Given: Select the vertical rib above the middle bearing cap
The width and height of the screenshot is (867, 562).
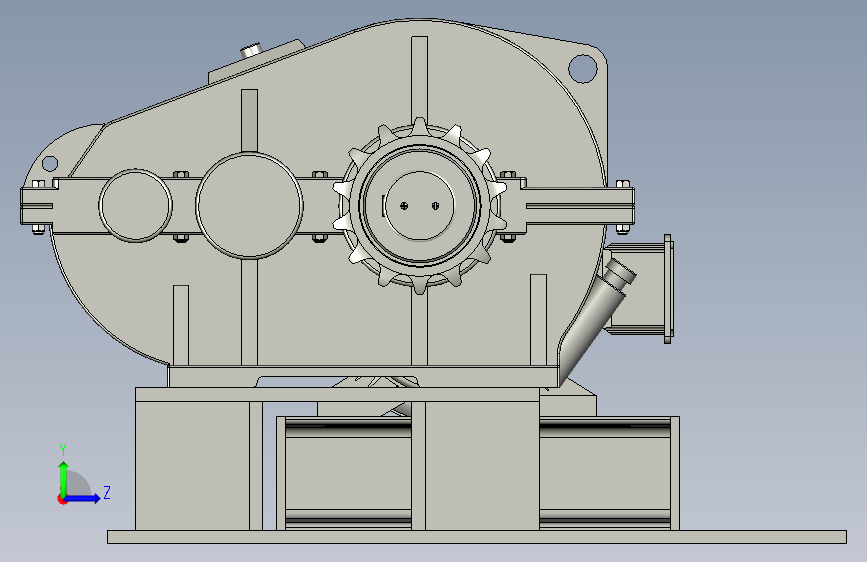Looking at the screenshot, I should (x=249, y=120).
